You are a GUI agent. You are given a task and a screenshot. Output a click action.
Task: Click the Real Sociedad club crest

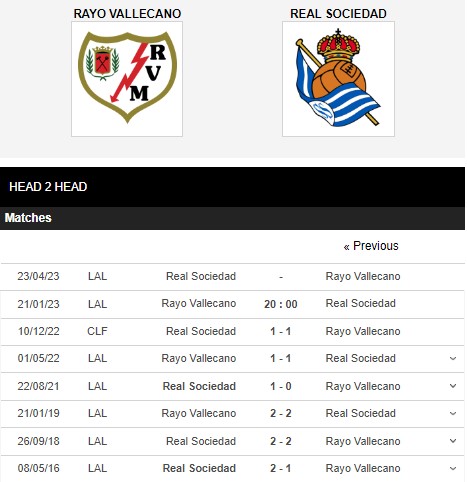338,79
